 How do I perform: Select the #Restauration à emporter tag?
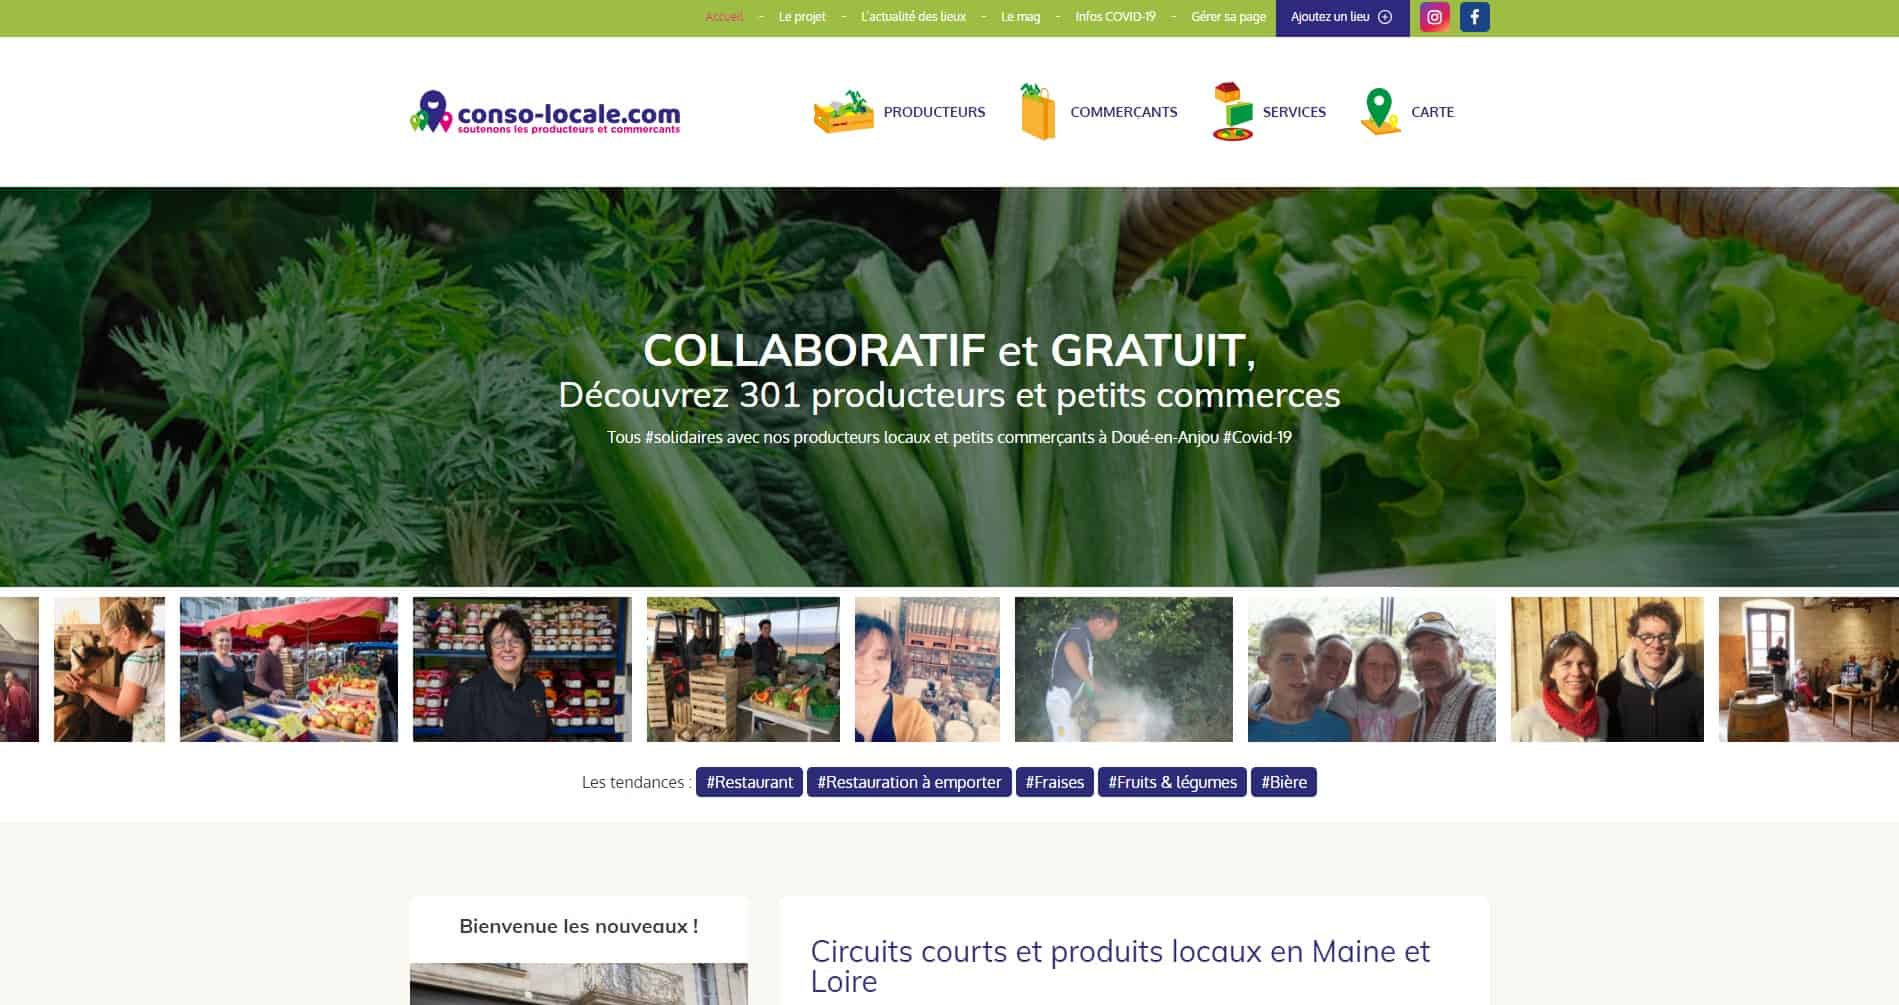(x=909, y=782)
